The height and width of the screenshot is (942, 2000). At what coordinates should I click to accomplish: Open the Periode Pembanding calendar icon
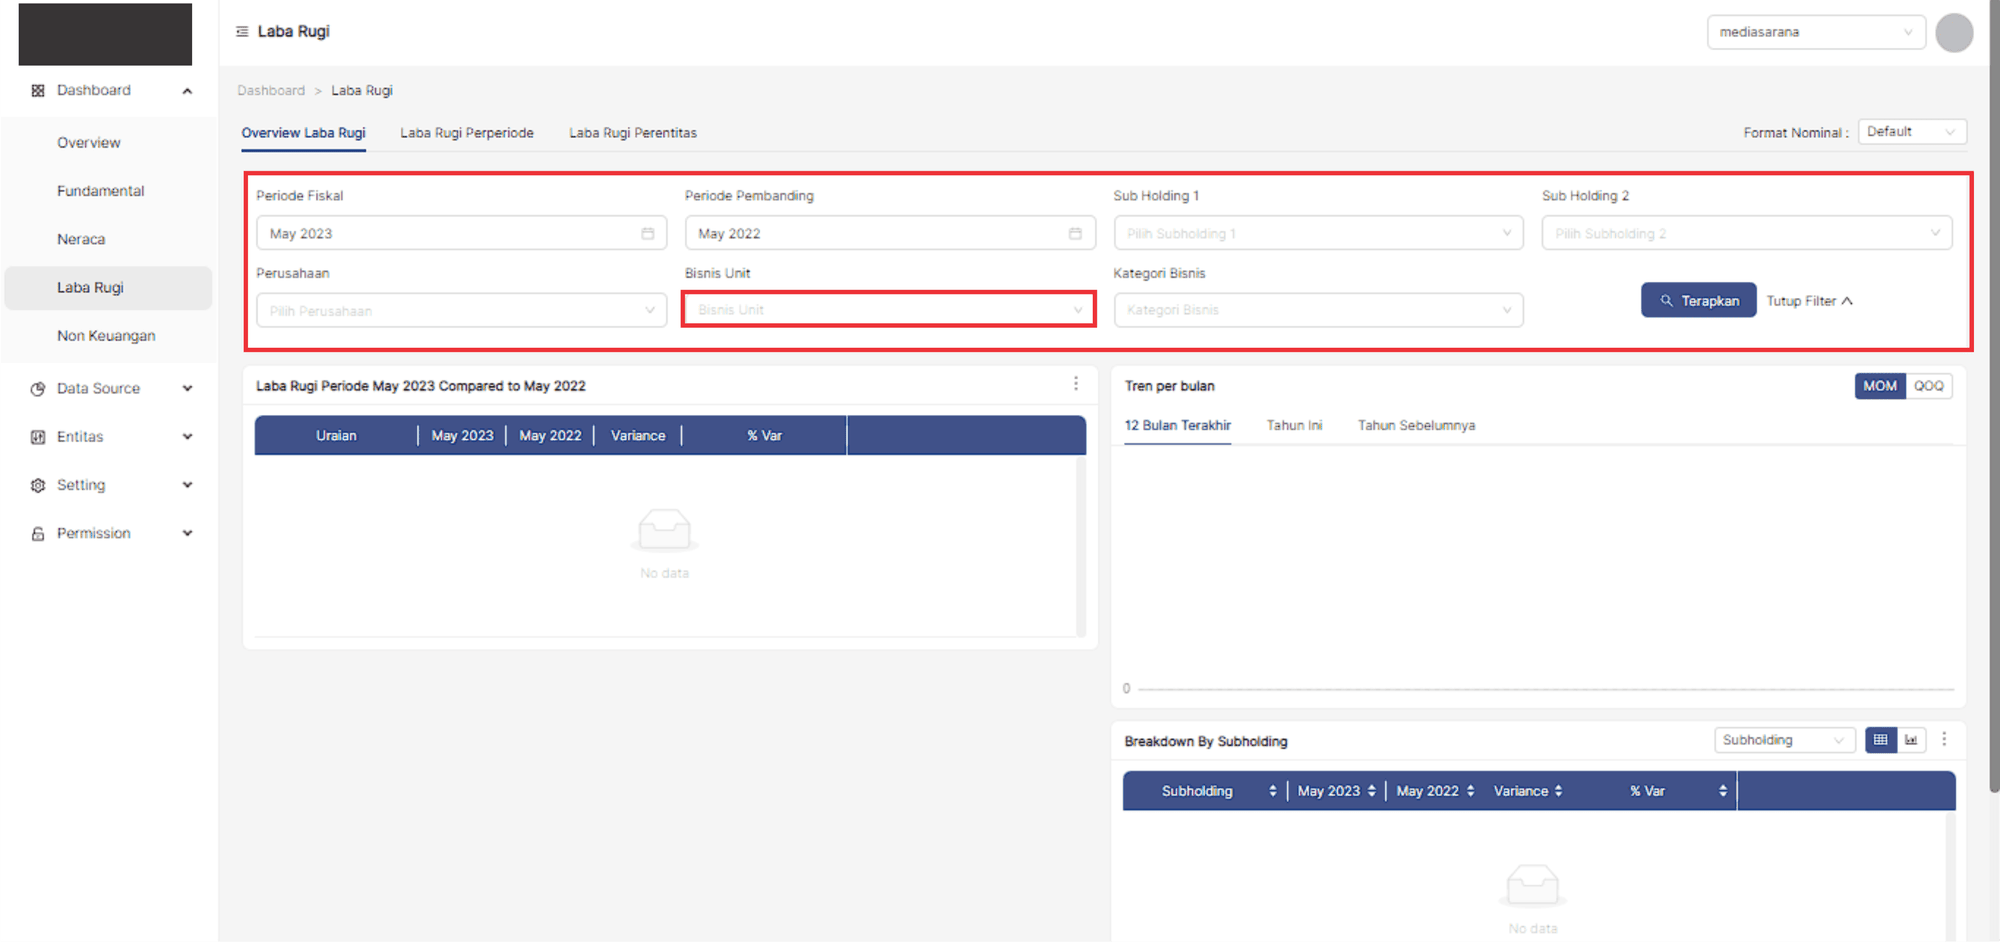[x=1075, y=234]
